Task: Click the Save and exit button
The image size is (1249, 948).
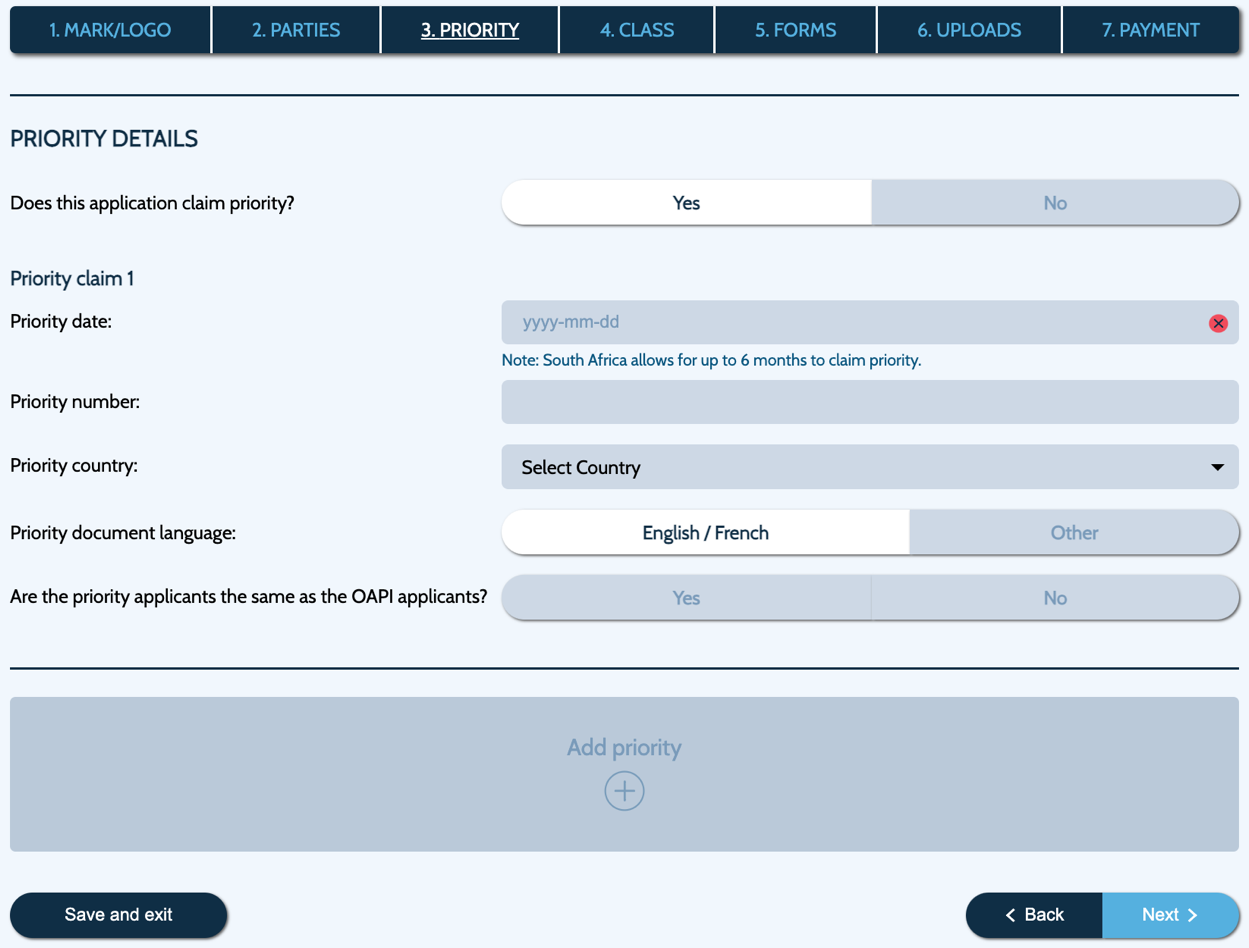Action: coord(118,915)
